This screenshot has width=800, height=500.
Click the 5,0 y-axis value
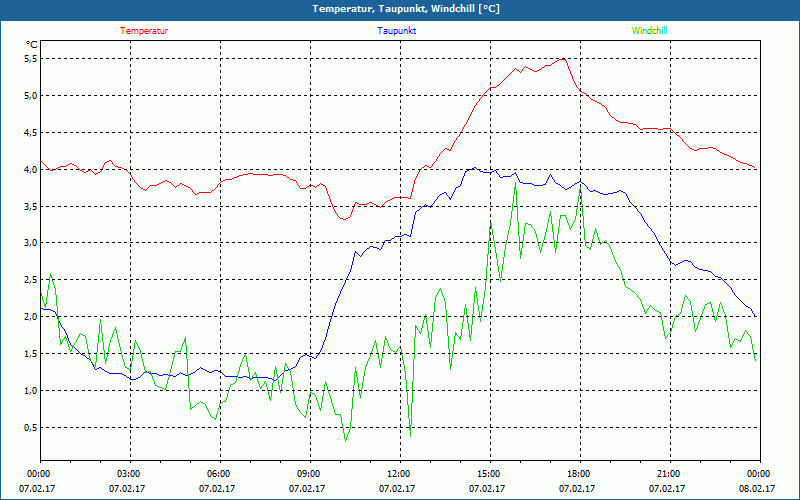31,95
